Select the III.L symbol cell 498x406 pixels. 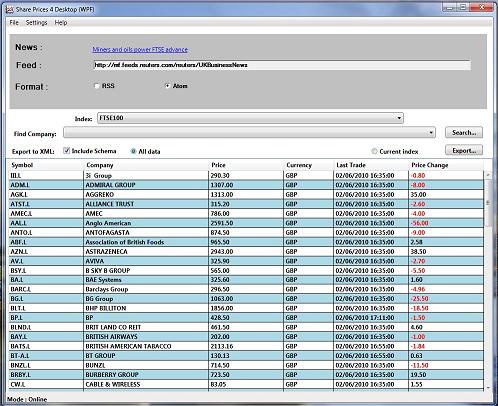coord(46,175)
